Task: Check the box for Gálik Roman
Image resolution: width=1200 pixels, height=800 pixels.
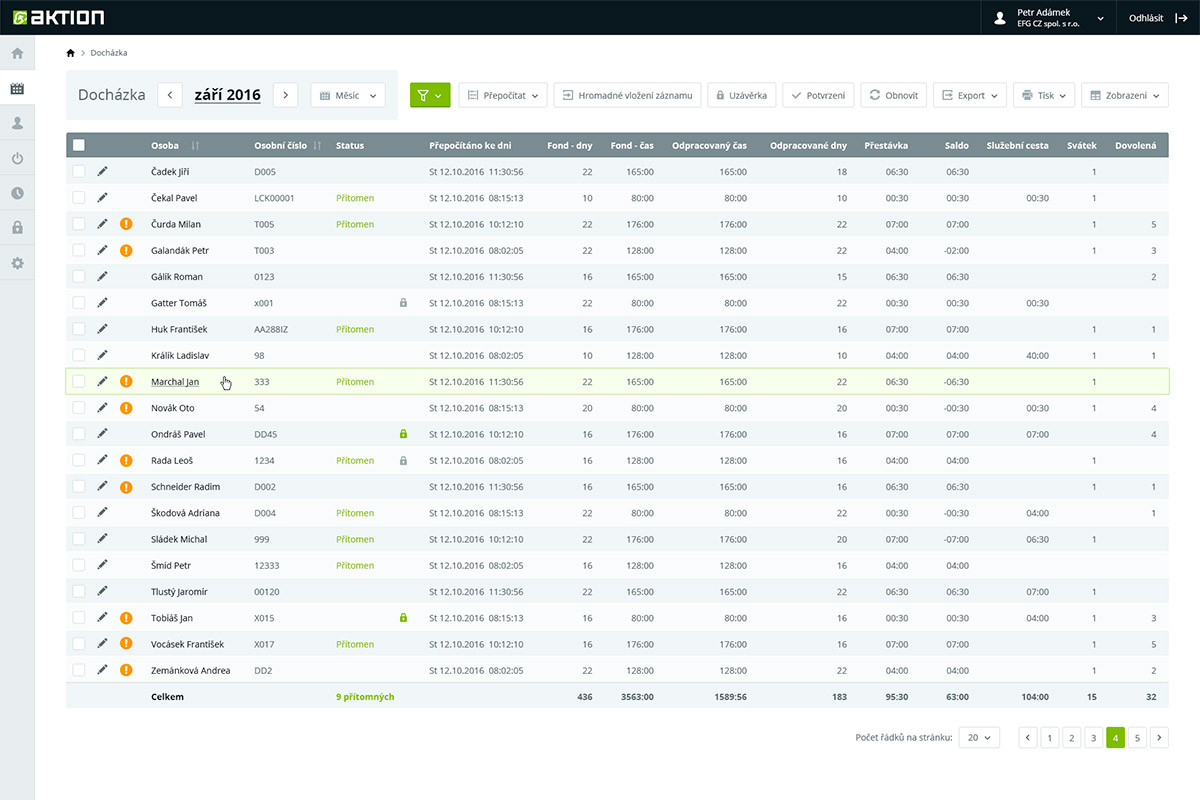Action: [79, 276]
